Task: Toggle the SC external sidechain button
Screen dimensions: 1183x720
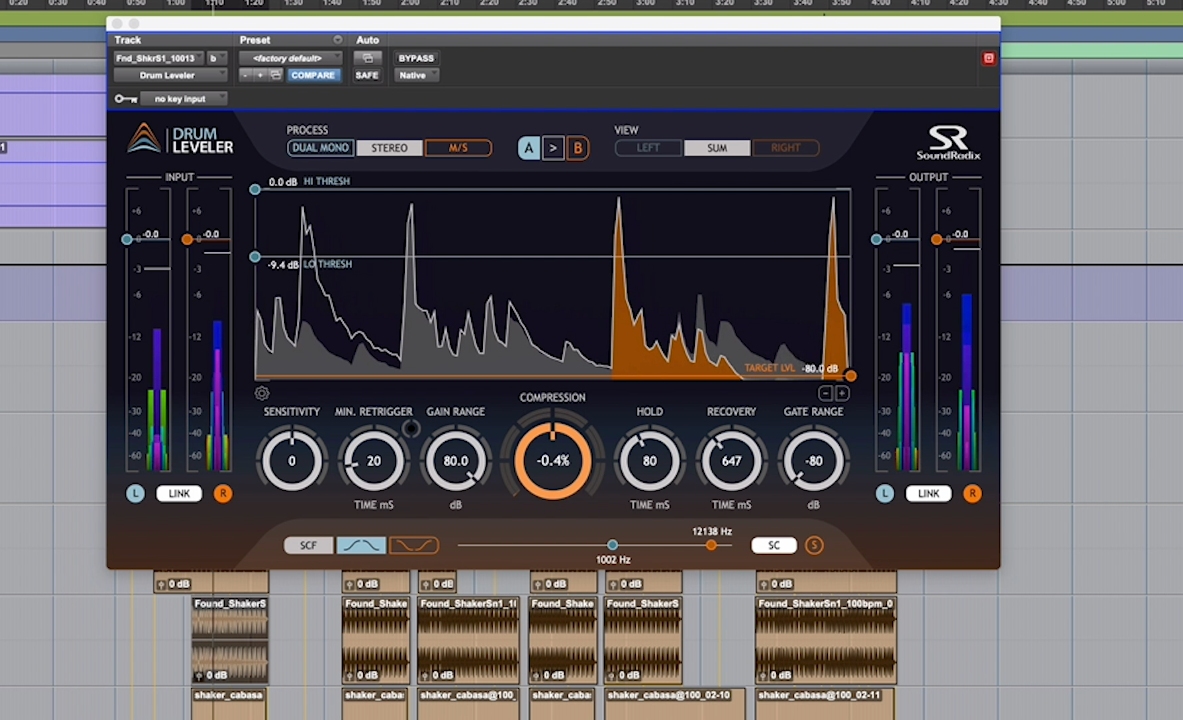Action: [x=774, y=545]
